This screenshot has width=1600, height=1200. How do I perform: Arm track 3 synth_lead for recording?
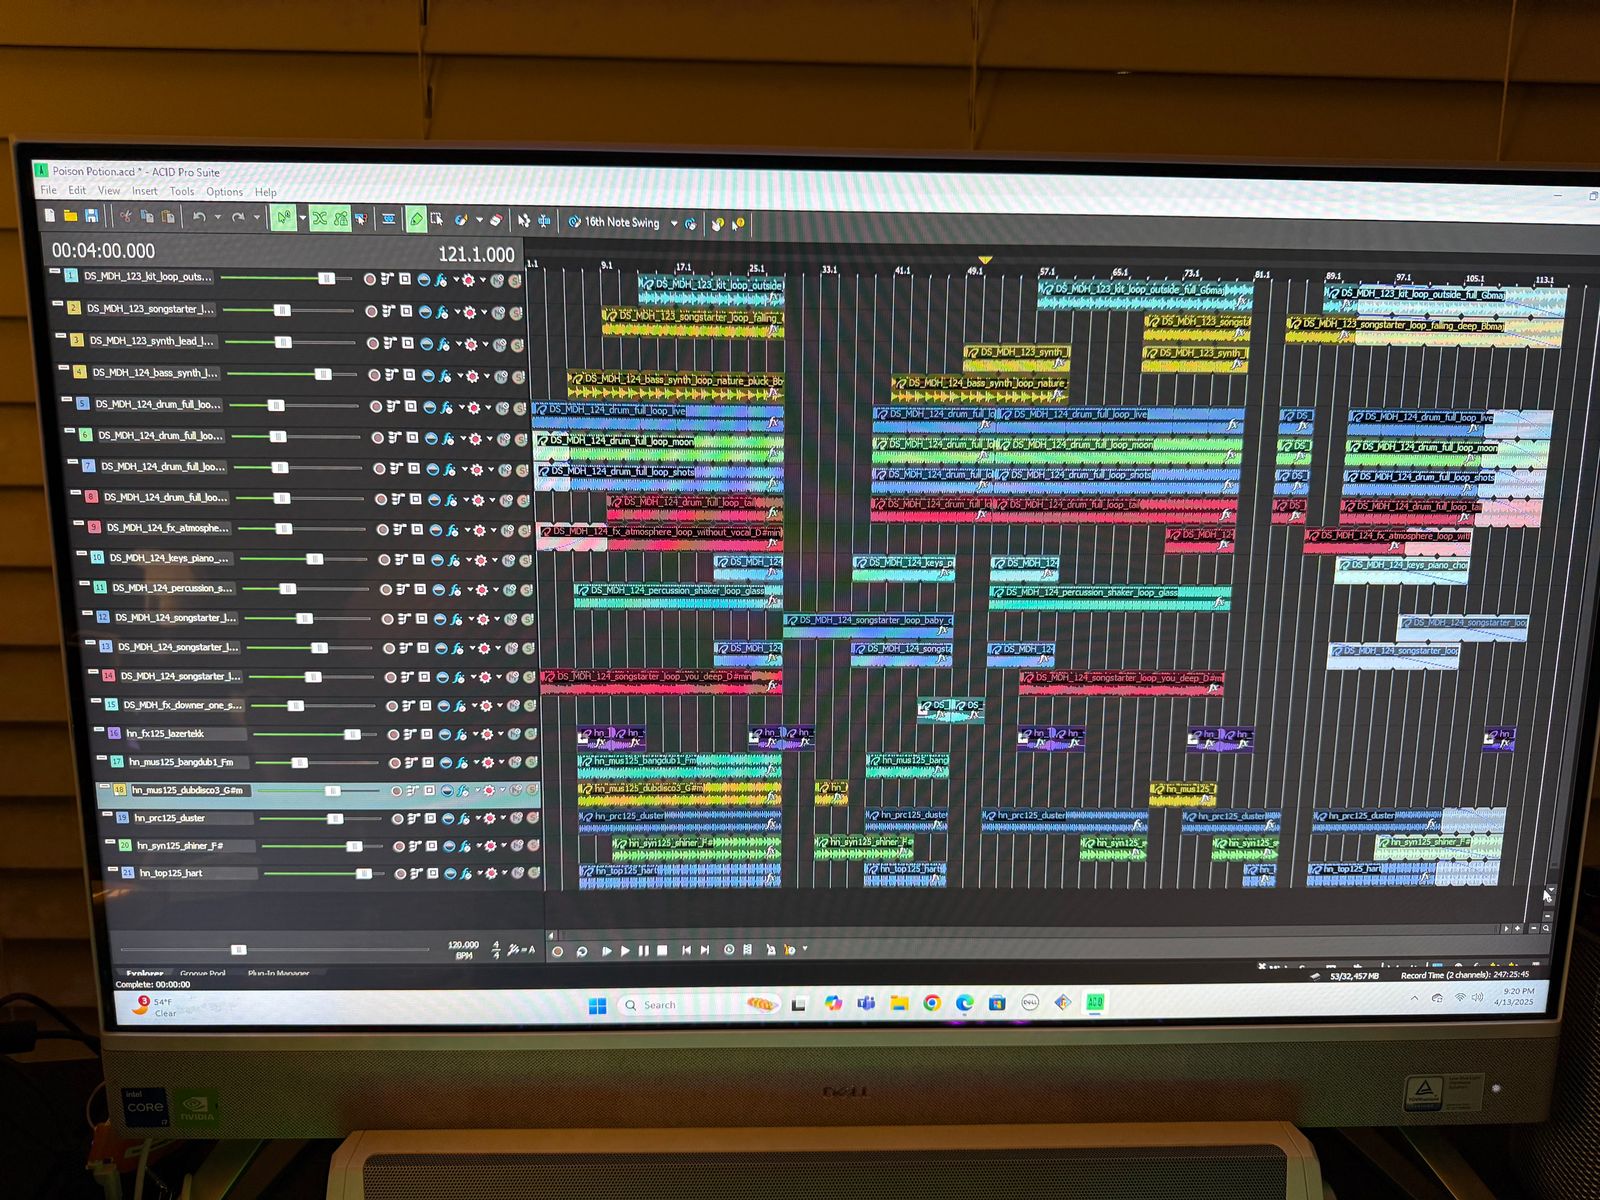(373, 343)
